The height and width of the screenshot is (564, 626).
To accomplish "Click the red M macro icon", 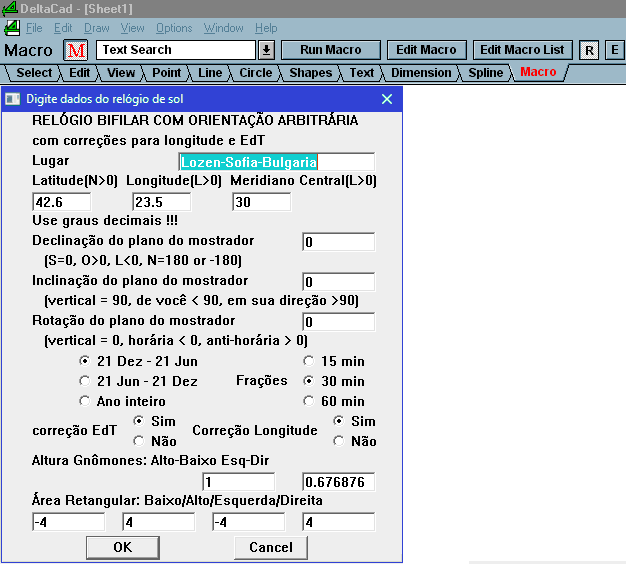I will coord(77,50).
